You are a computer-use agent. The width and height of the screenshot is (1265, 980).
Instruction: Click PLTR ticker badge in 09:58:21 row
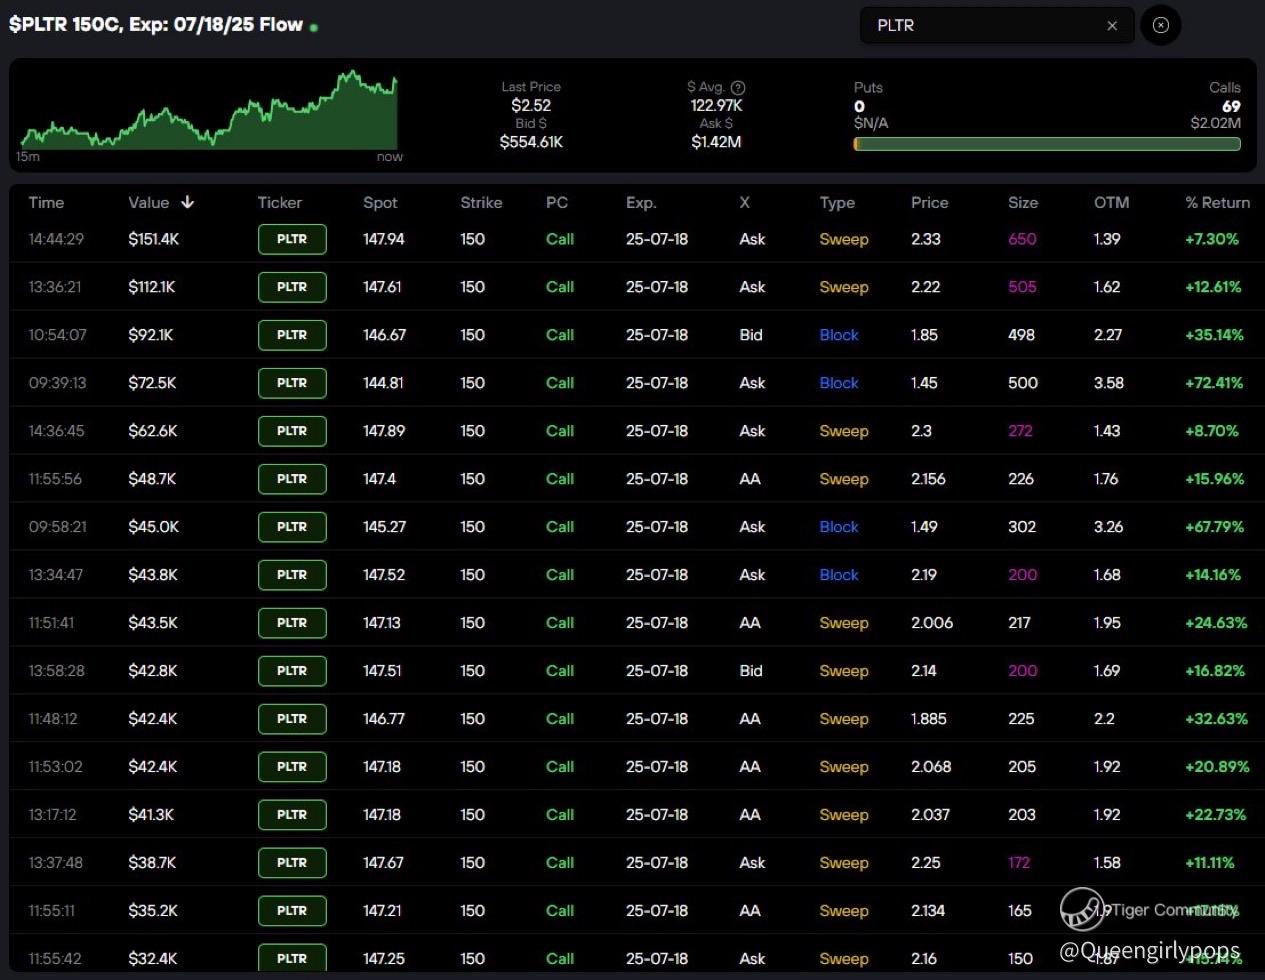click(x=292, y=527)
